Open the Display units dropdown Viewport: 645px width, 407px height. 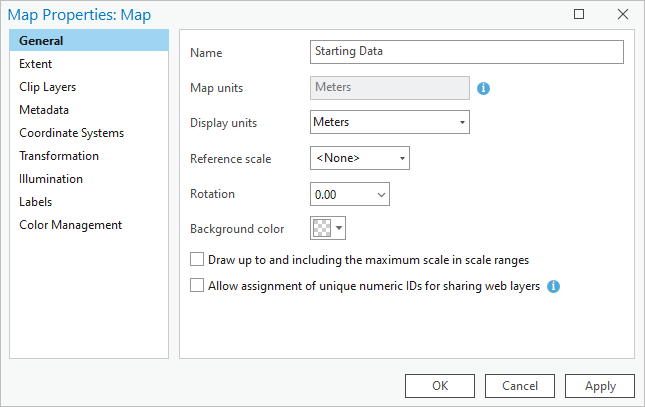click(462, 122)
